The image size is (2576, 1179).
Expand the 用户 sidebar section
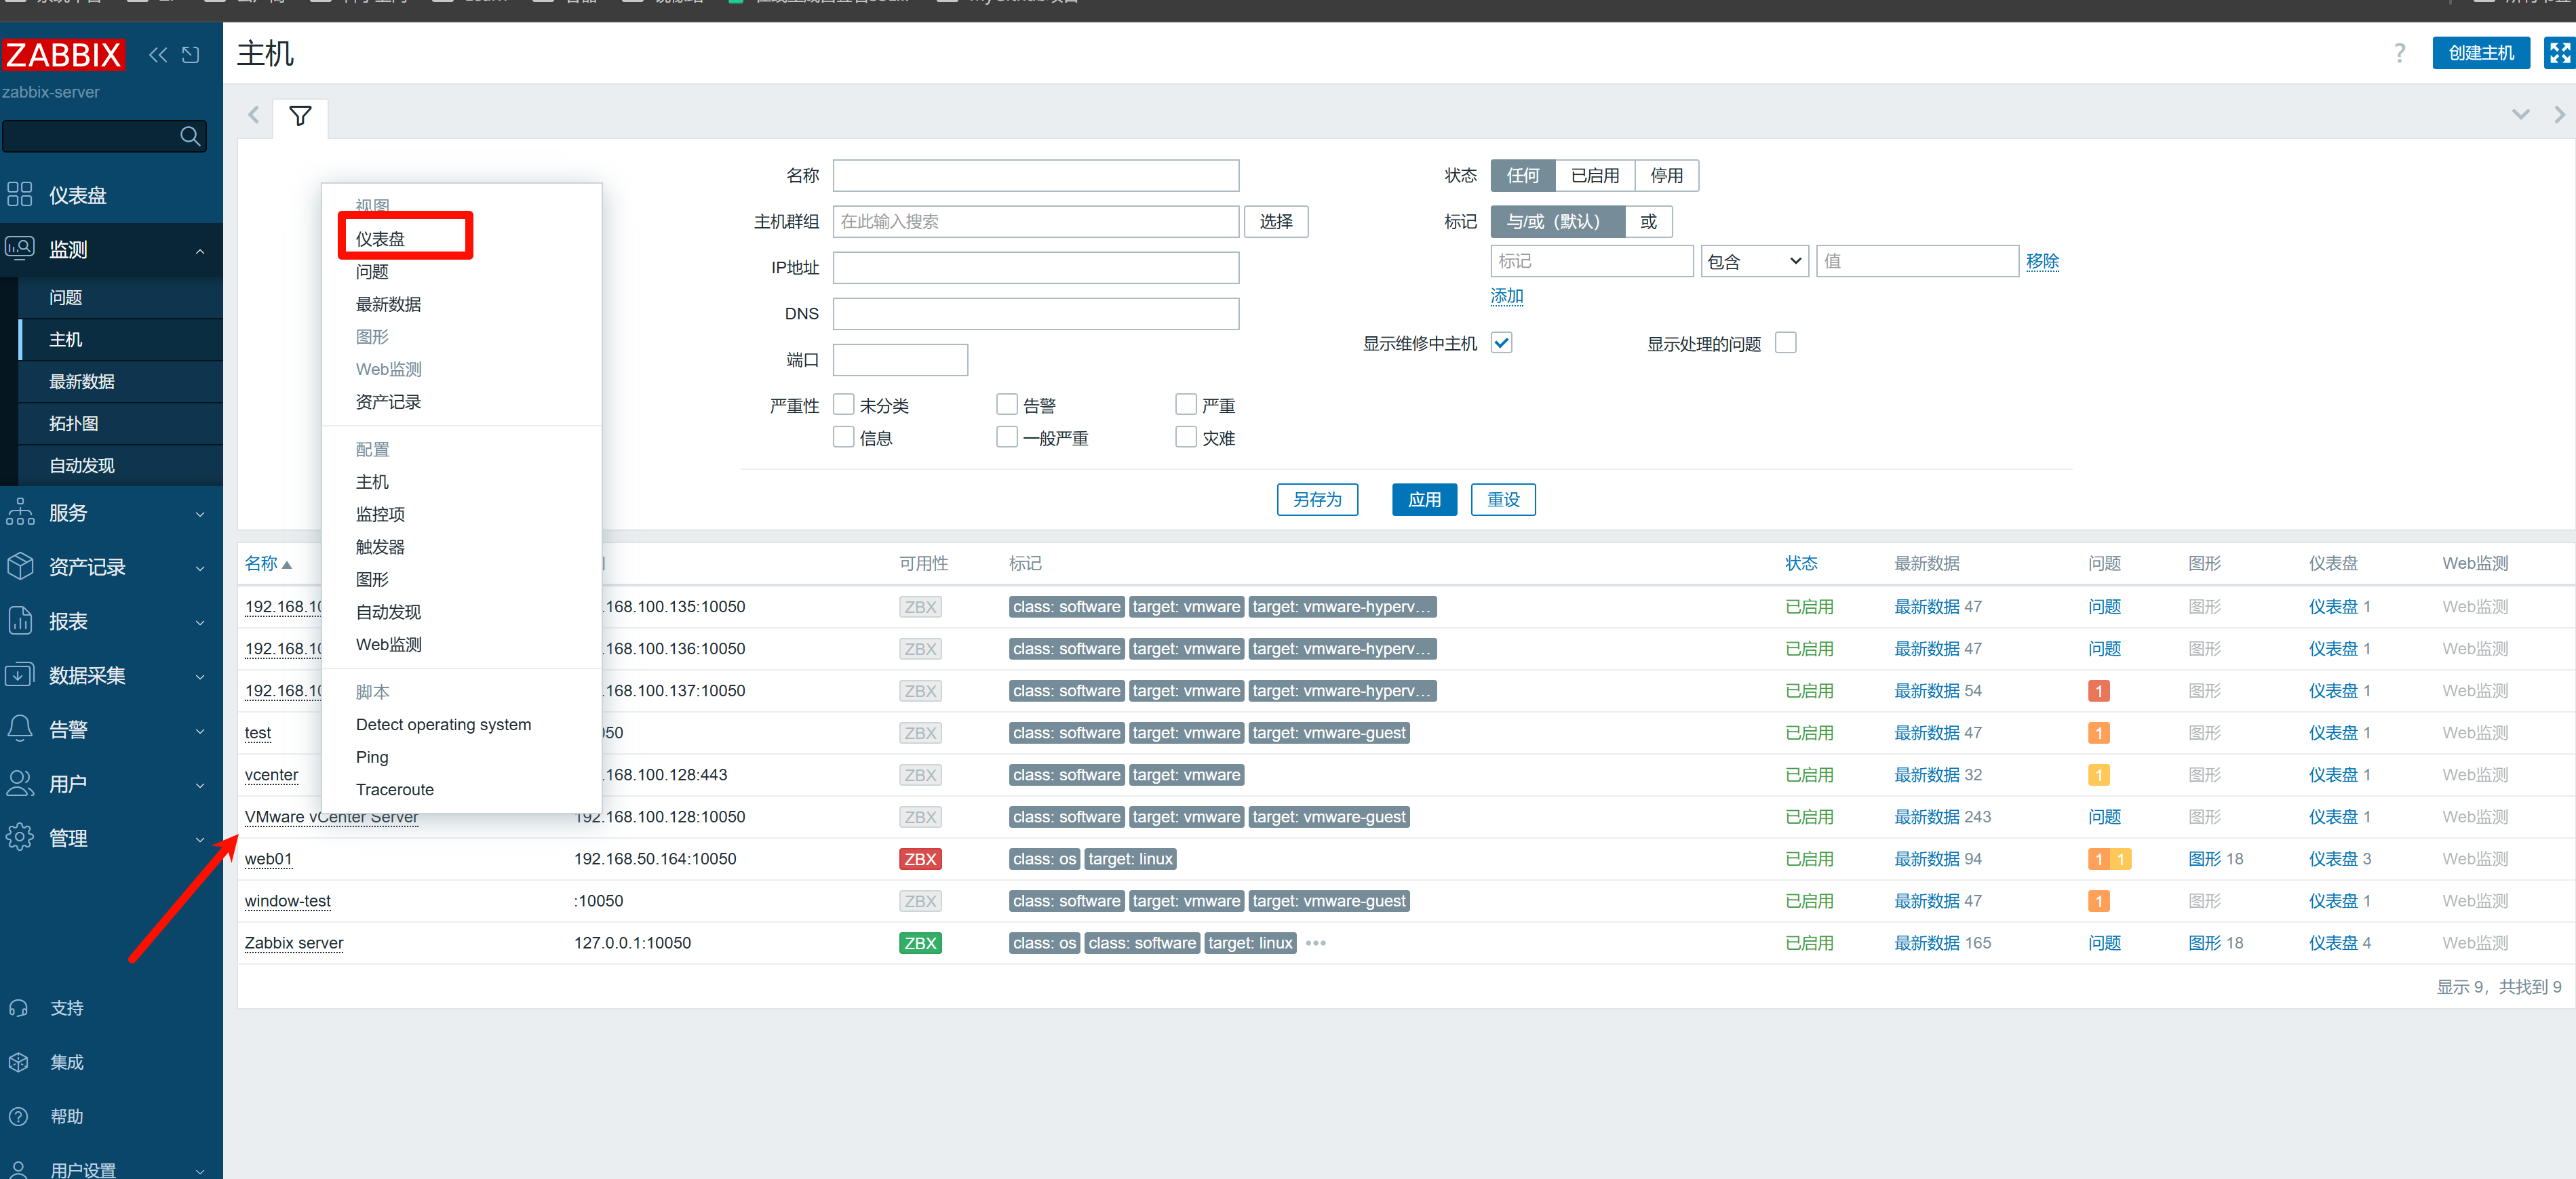(x=200, y=785)
